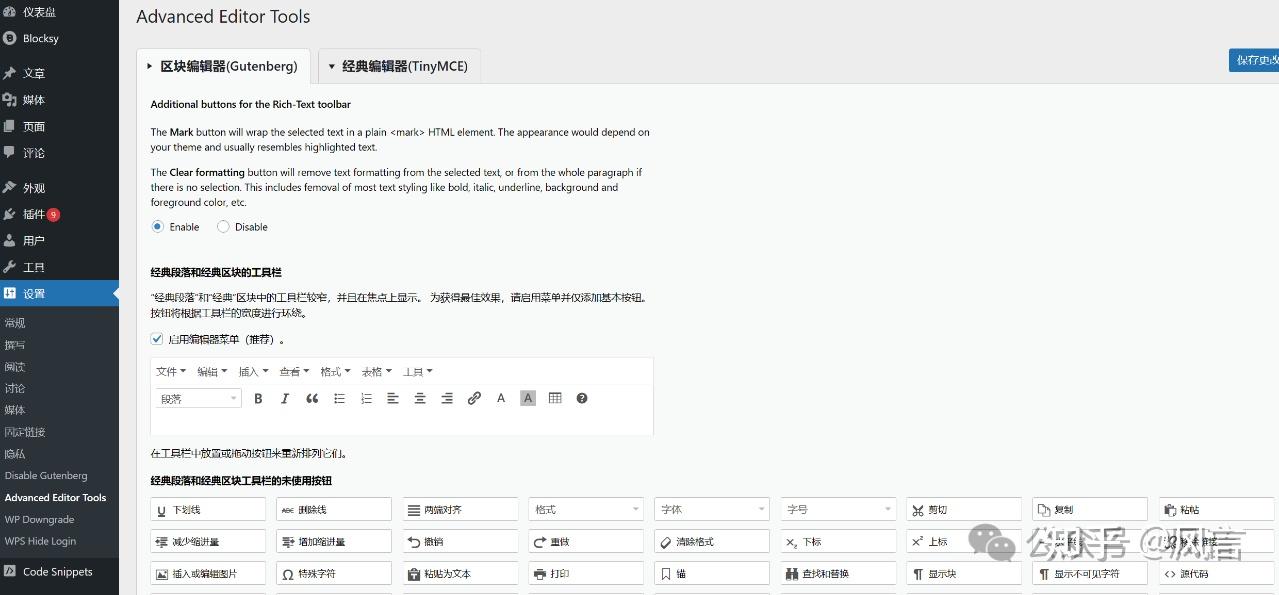The height and width of the screenshot is (595, 1279).
Task: Click the Center Align icon in the toolbar preview
Action: click(420, 398)
